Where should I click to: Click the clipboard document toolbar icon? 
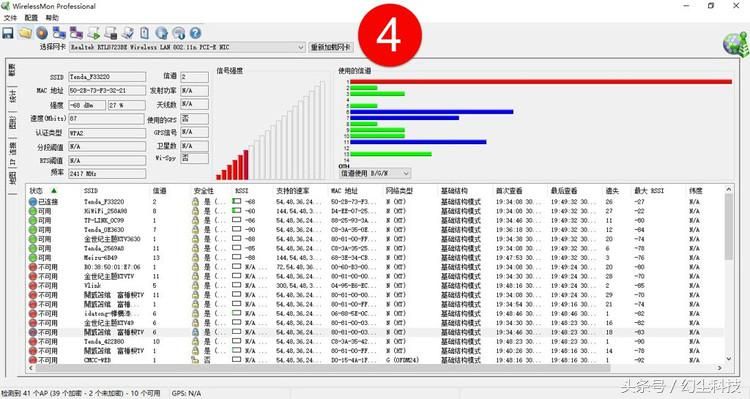coord(144,33)
